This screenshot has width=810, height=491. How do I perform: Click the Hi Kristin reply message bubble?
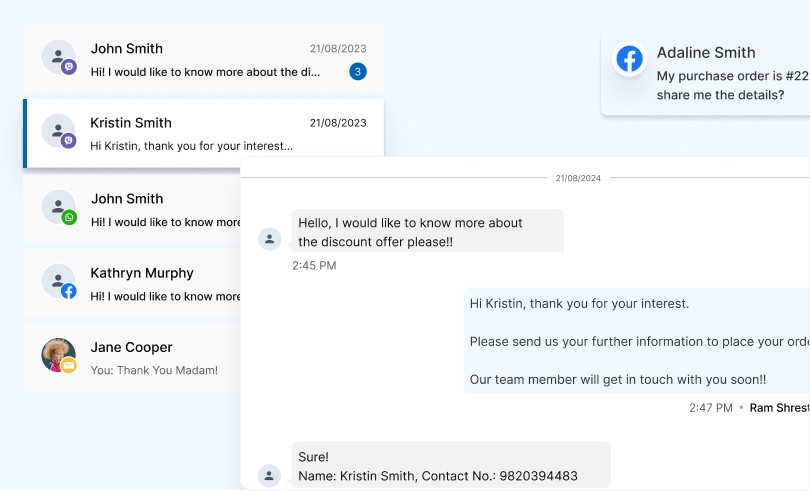[637, 341]
